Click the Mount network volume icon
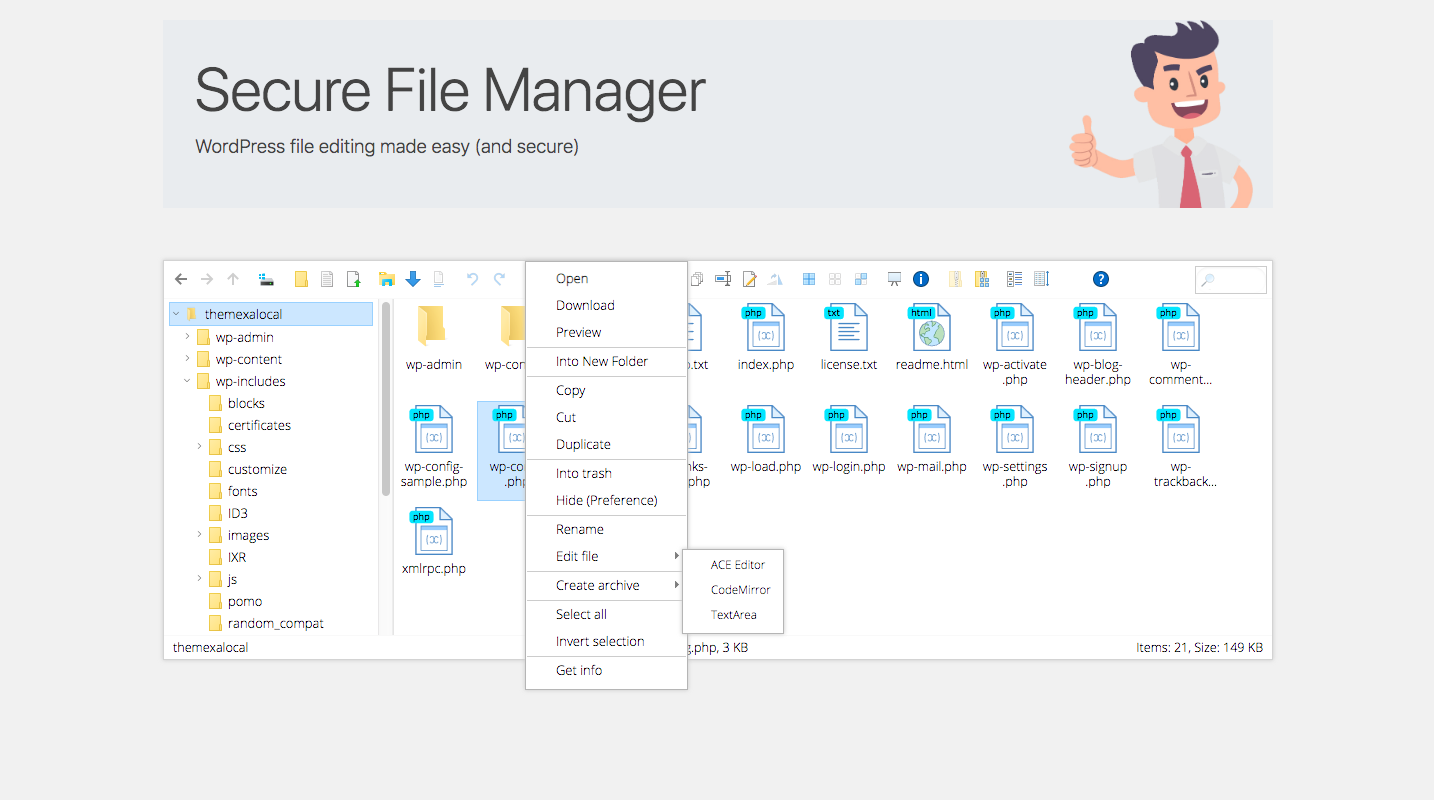This screenshot has width=1434, height=800. pos(266,279)
